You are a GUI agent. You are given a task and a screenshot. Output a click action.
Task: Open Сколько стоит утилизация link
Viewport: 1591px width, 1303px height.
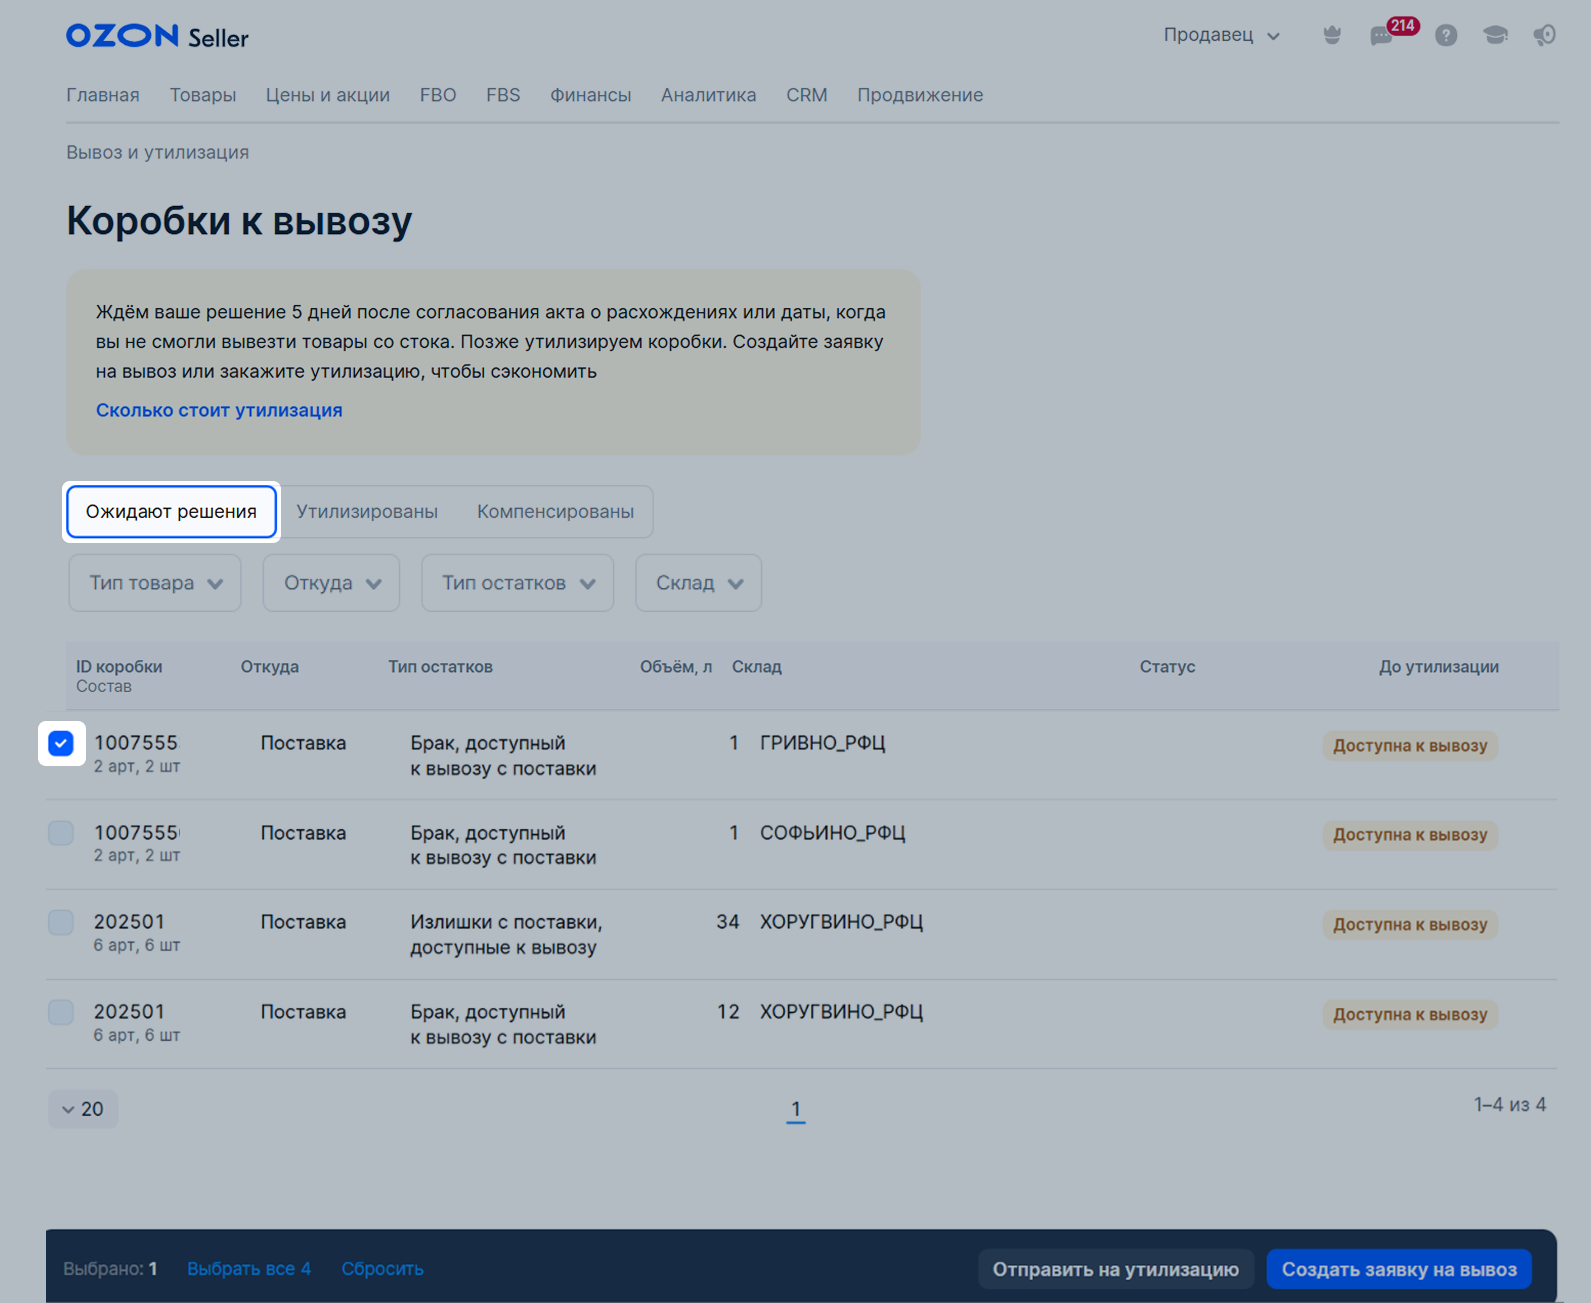tap(219, 410)
